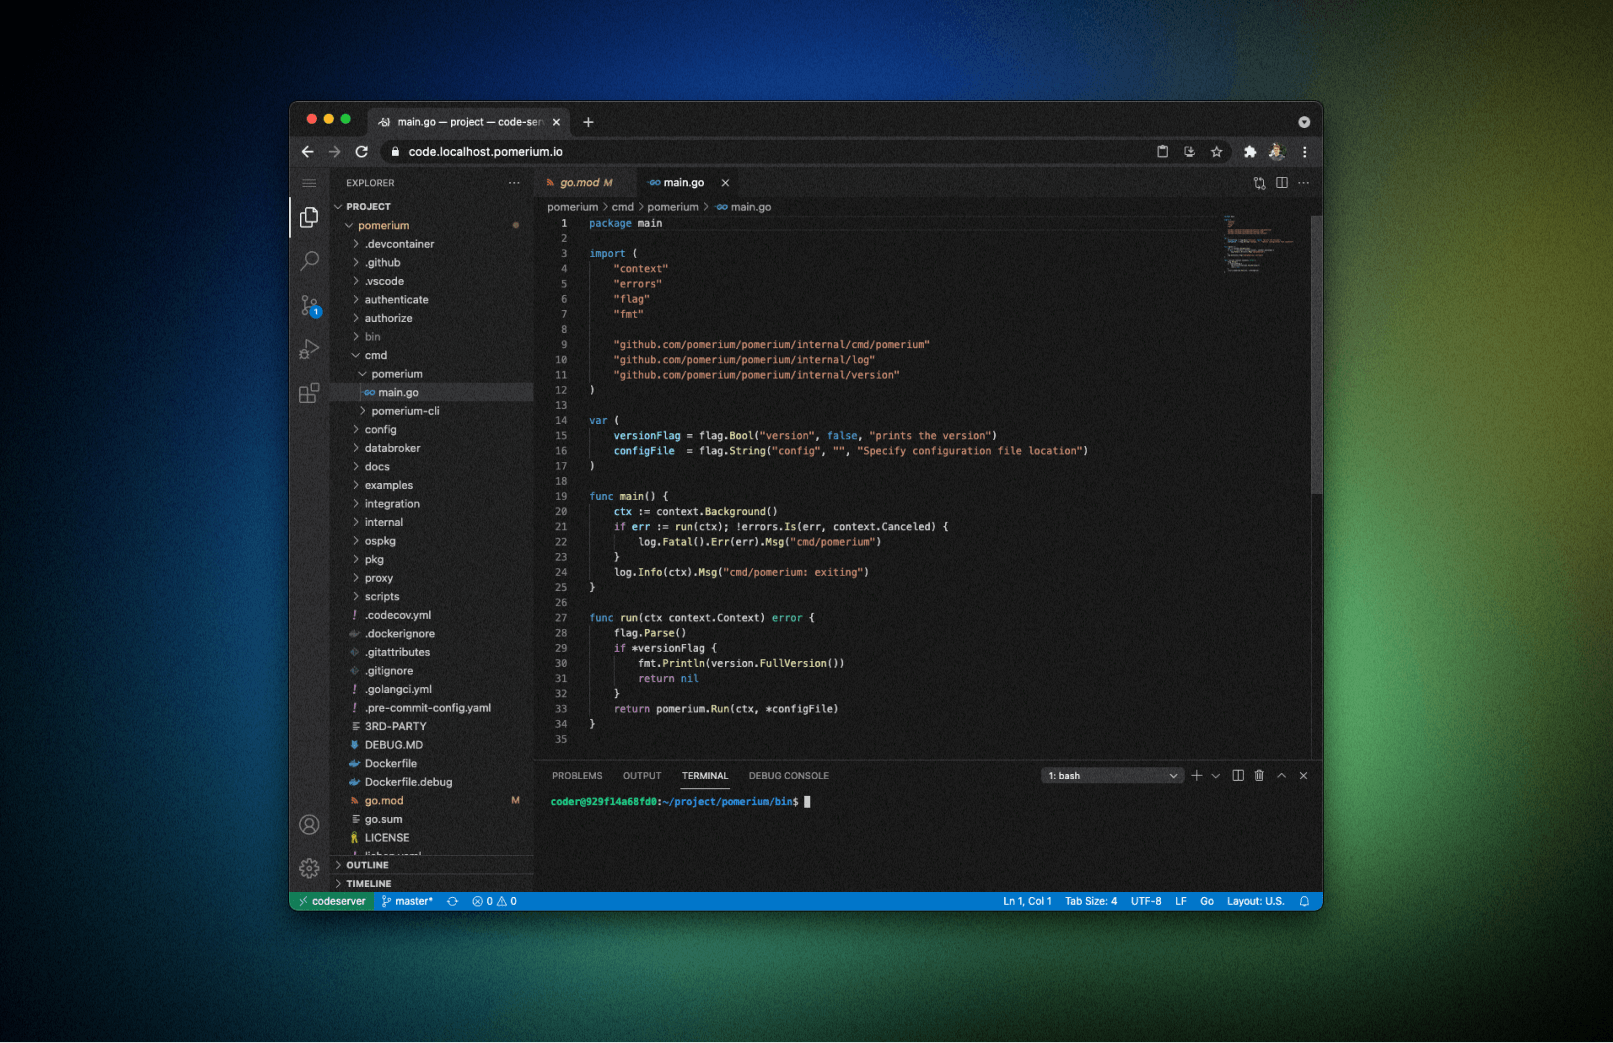This screenshot has width=1613, height=1043.
Task: Open the Extensions view
Action: pyautogui.click(x=309, y=393)
